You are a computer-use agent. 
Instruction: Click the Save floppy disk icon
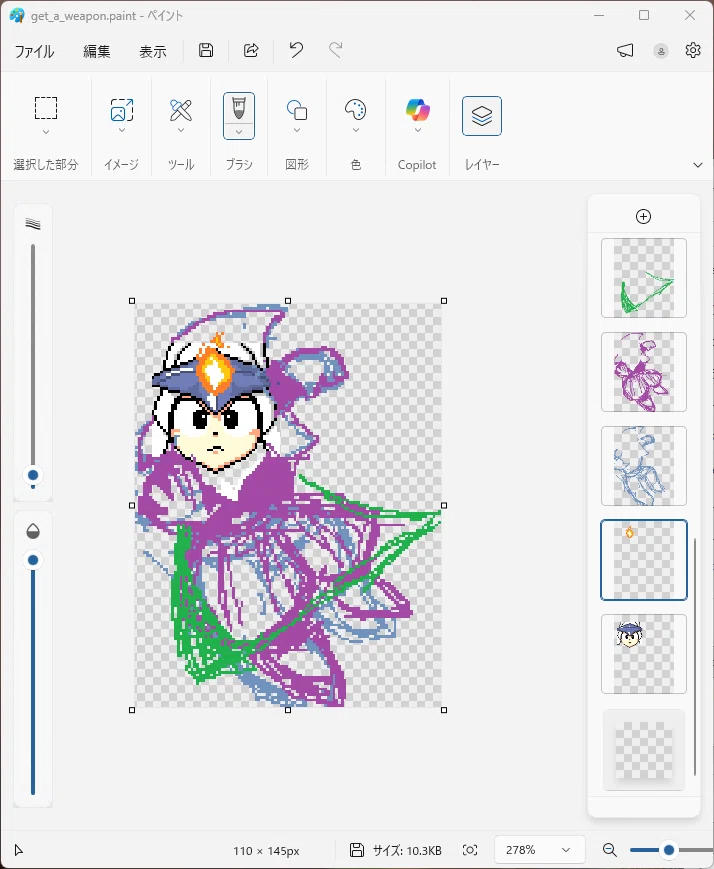tap(206, 50)
